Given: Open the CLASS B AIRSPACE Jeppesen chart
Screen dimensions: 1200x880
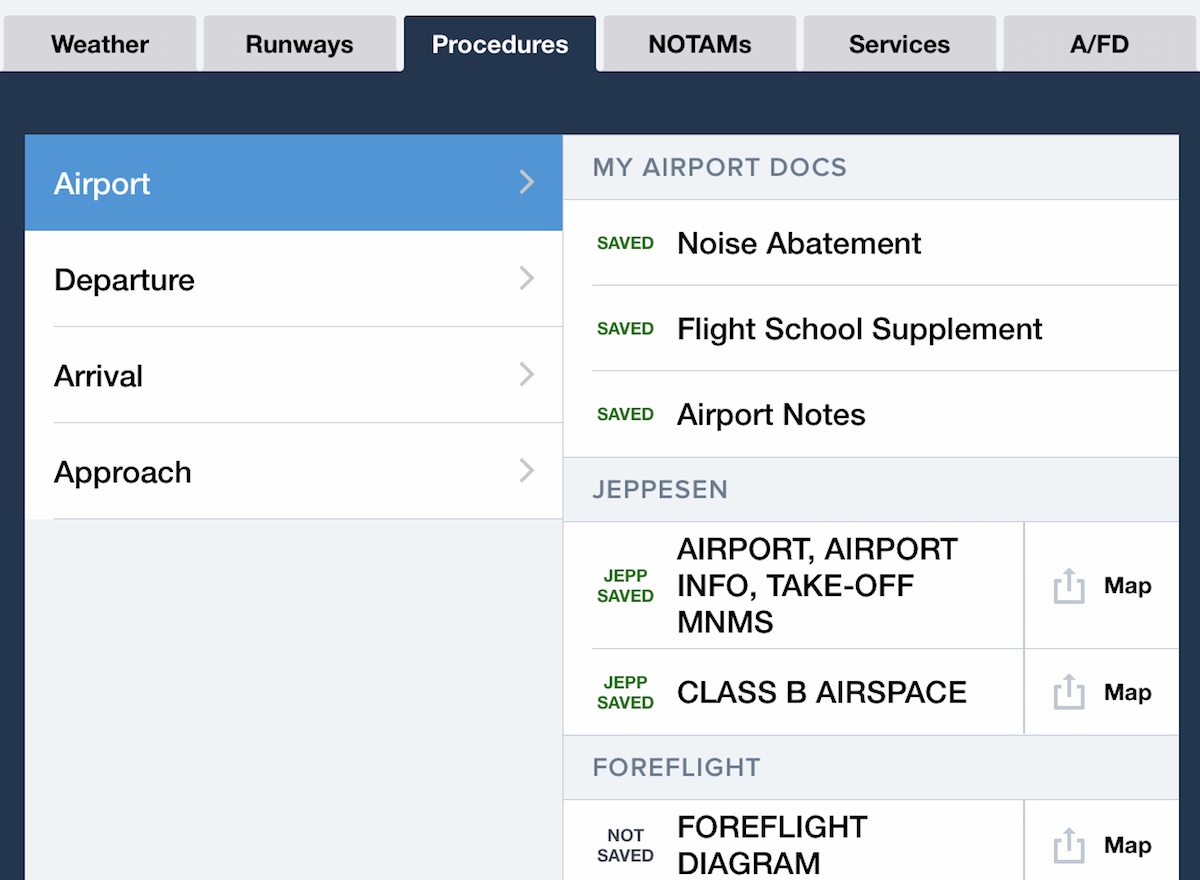Looking at the screenshot, I should 794,692.
